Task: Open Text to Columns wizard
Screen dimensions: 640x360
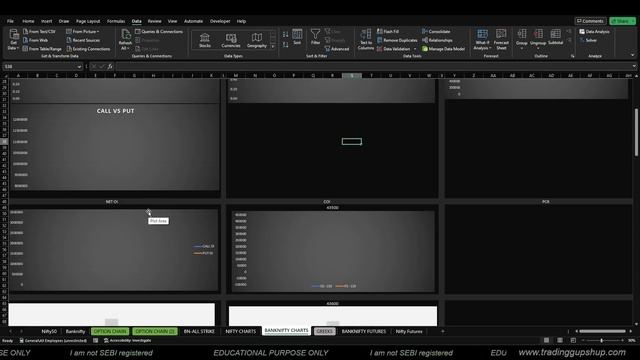Action: click(366, 40)
